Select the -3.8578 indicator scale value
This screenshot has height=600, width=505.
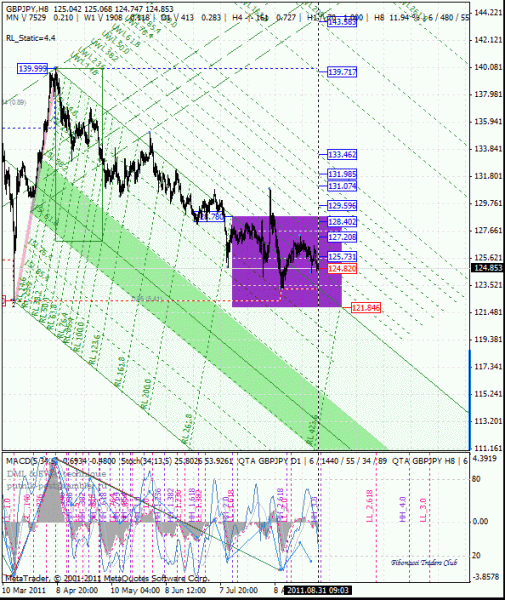[486, 577]
